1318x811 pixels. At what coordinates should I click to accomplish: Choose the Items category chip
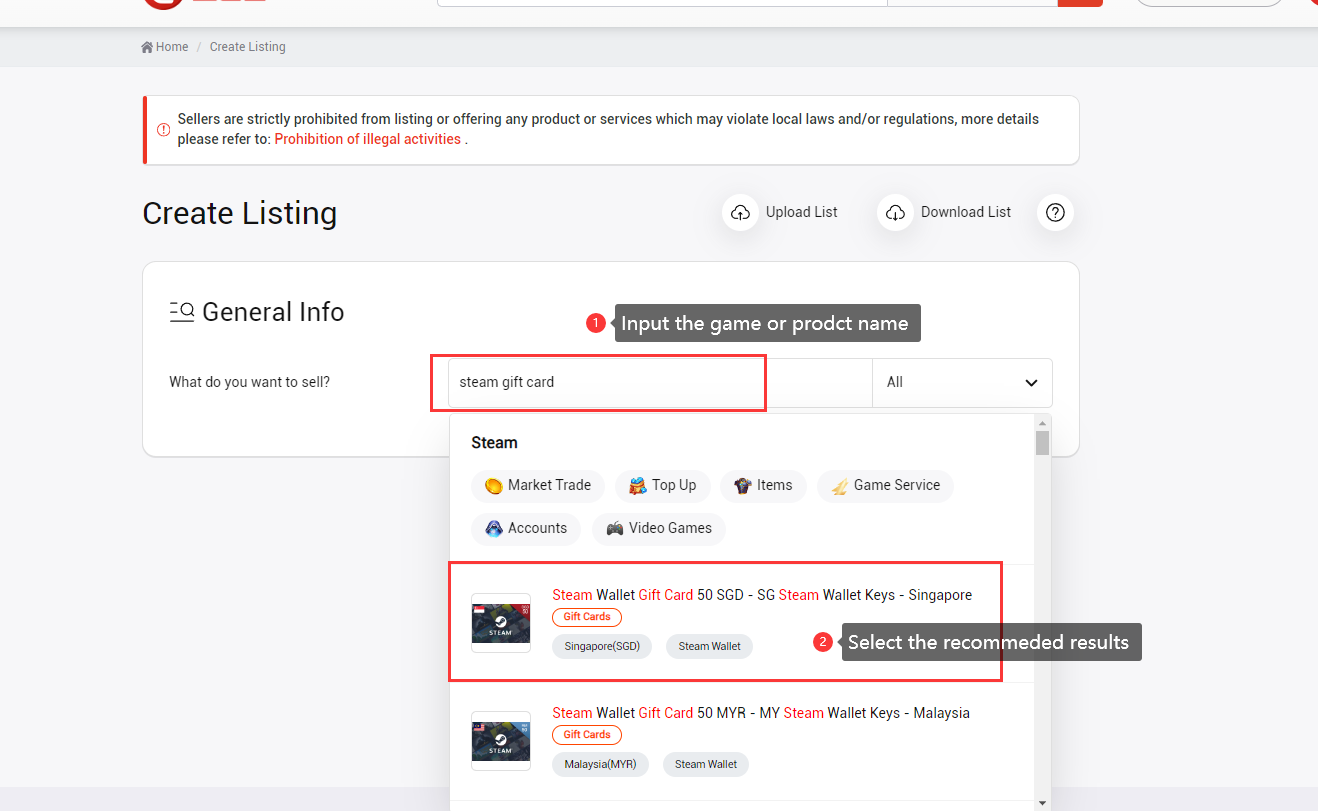tap(763, 486)
